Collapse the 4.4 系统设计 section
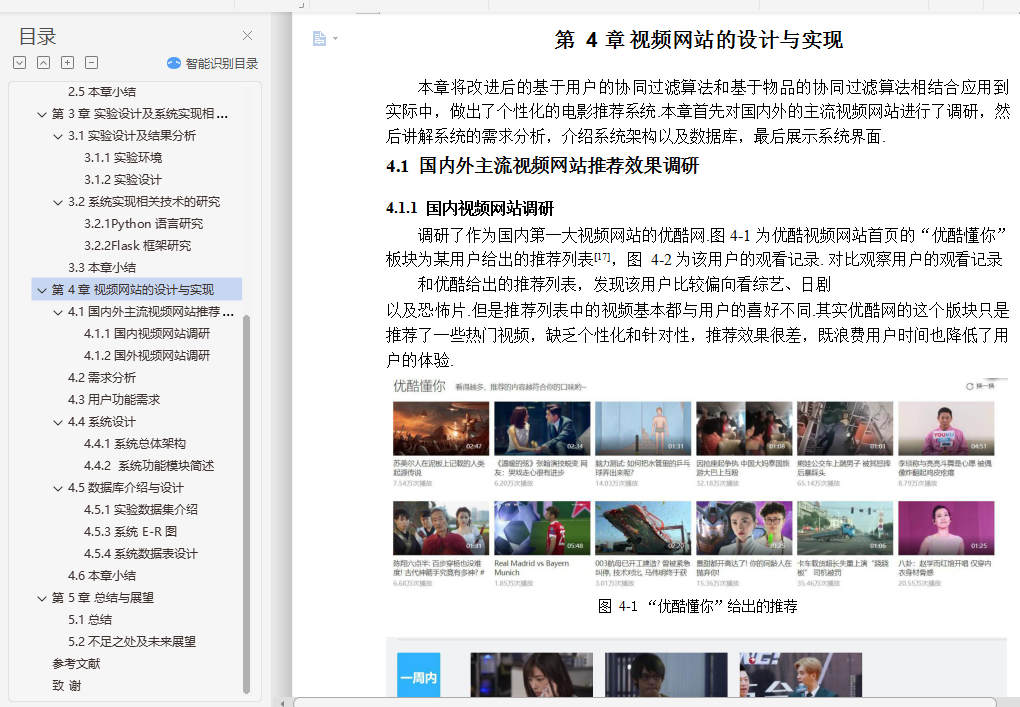The image size is (1020, 707). pos(58,422)
